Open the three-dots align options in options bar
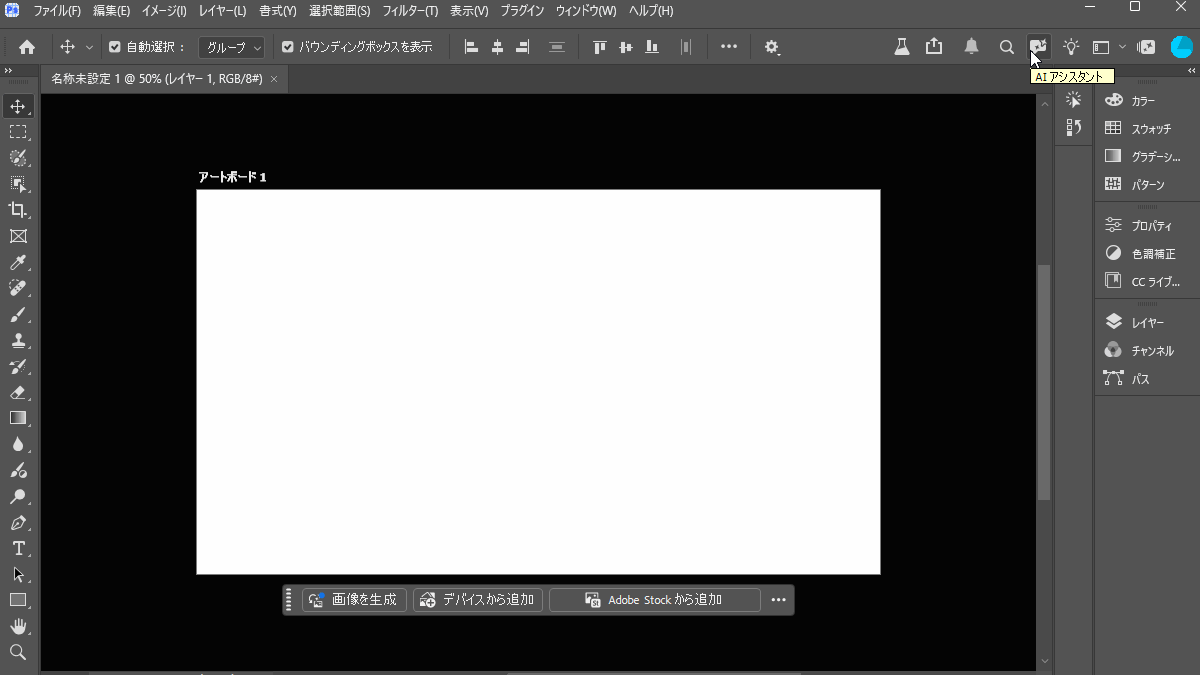 pos(729,46)
